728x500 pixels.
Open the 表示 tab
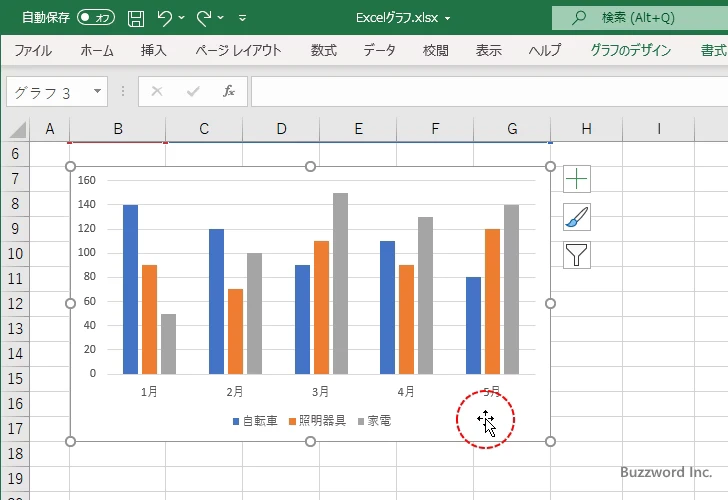click(488, 50)
